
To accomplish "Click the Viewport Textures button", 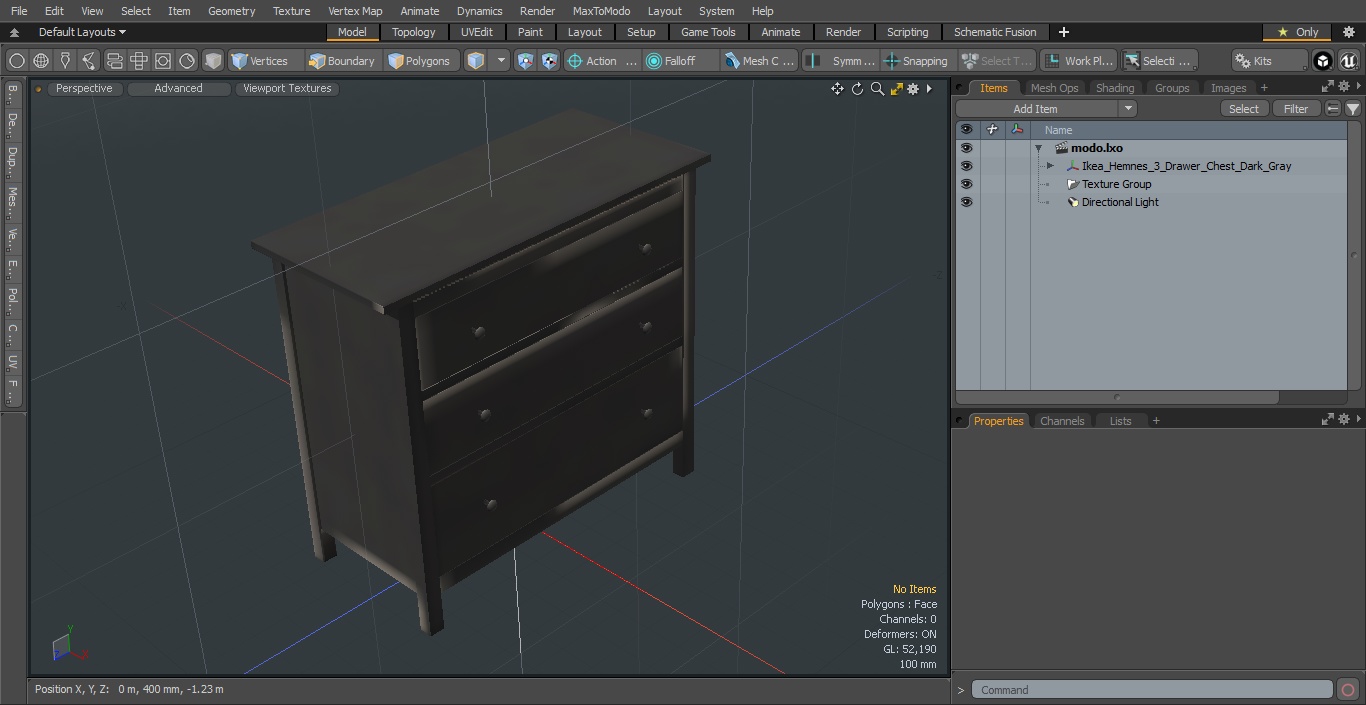I will [x=287, y=88].
